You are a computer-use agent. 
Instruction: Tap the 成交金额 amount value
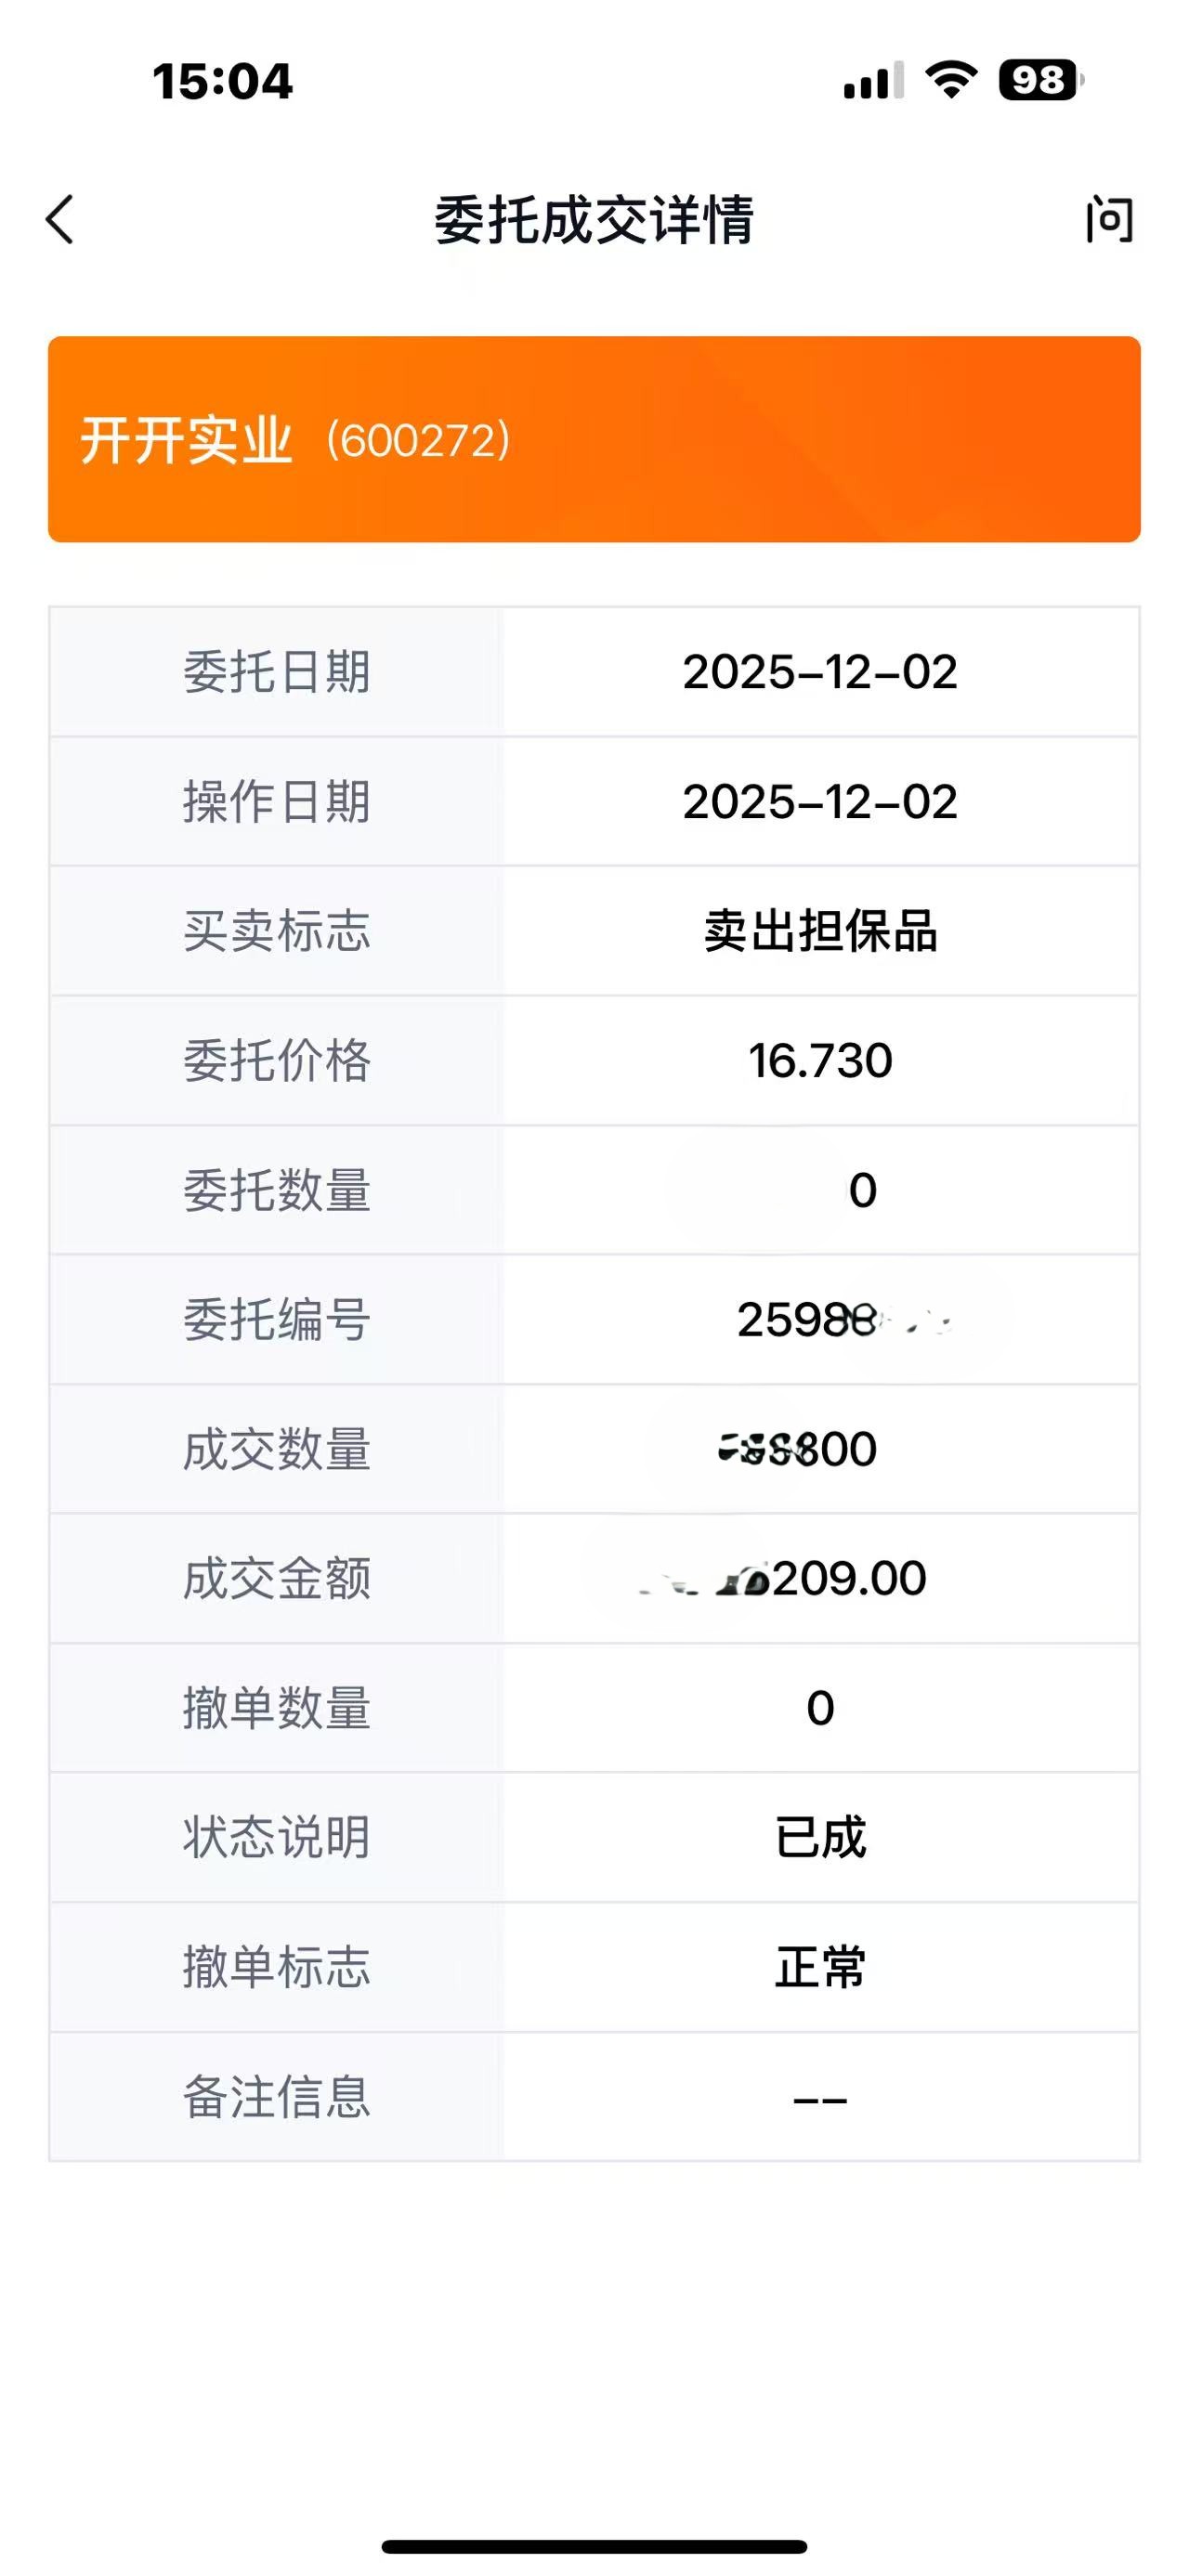pyautogui.click(x=820, y=1579)
